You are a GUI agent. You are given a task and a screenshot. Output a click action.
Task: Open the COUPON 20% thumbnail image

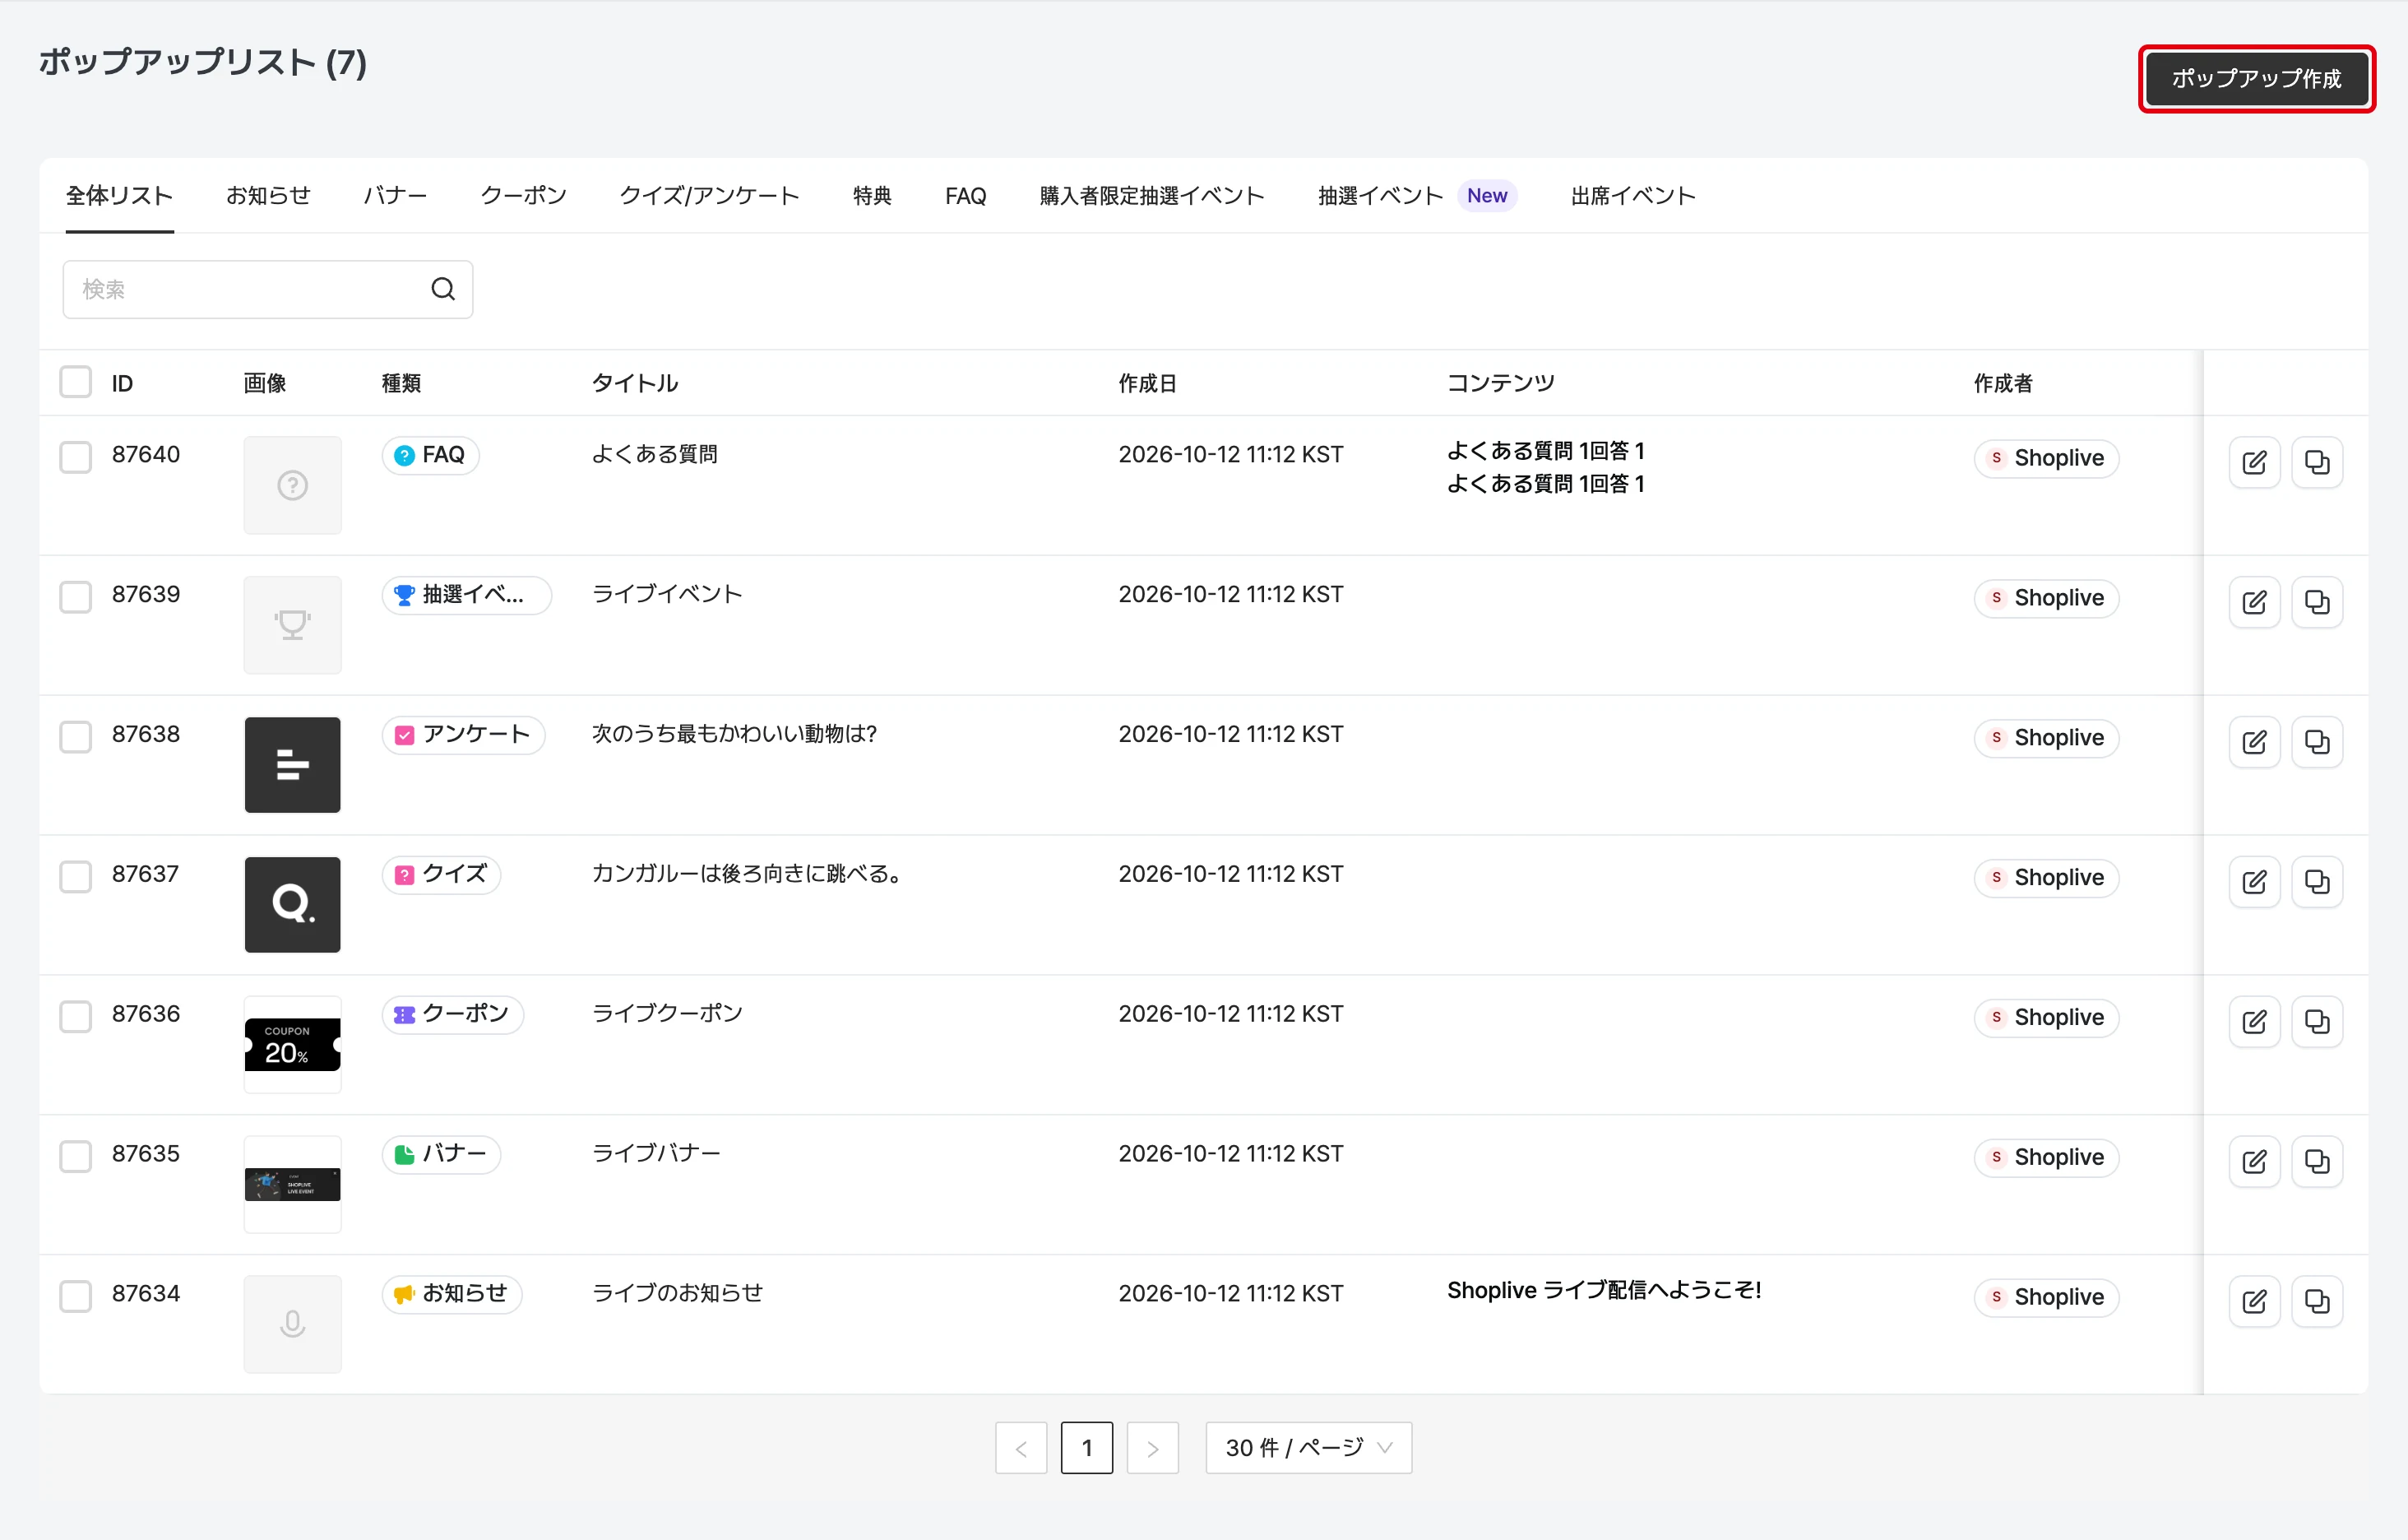point(292,1045)
